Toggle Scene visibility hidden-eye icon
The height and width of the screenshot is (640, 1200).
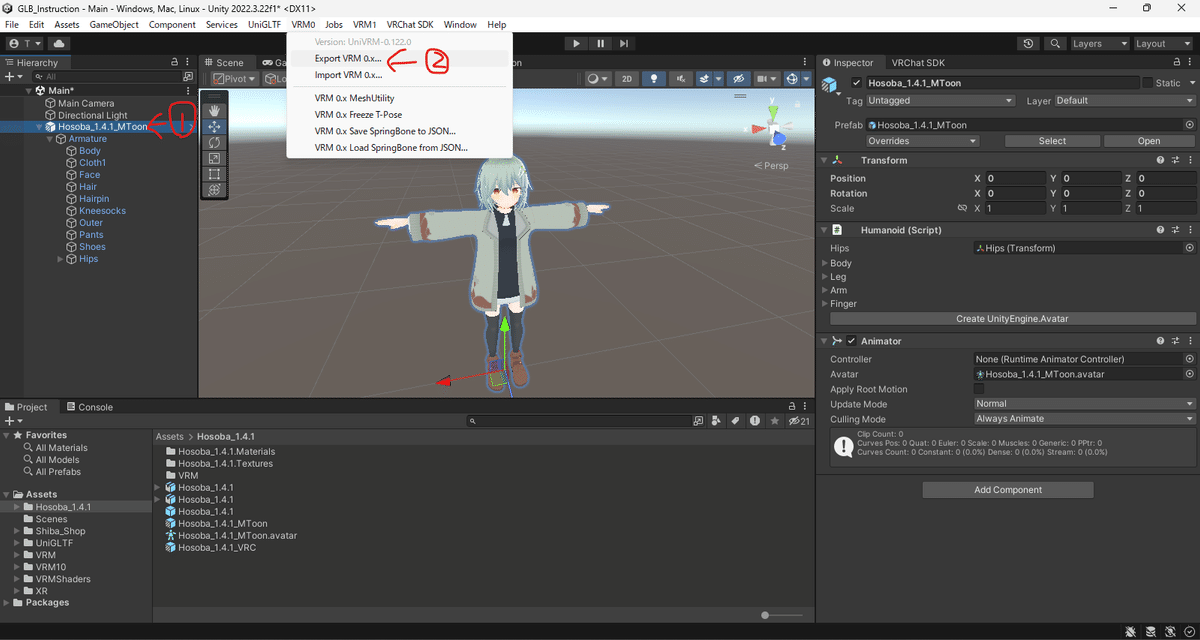pyautogui.click(x=738, y=79)
